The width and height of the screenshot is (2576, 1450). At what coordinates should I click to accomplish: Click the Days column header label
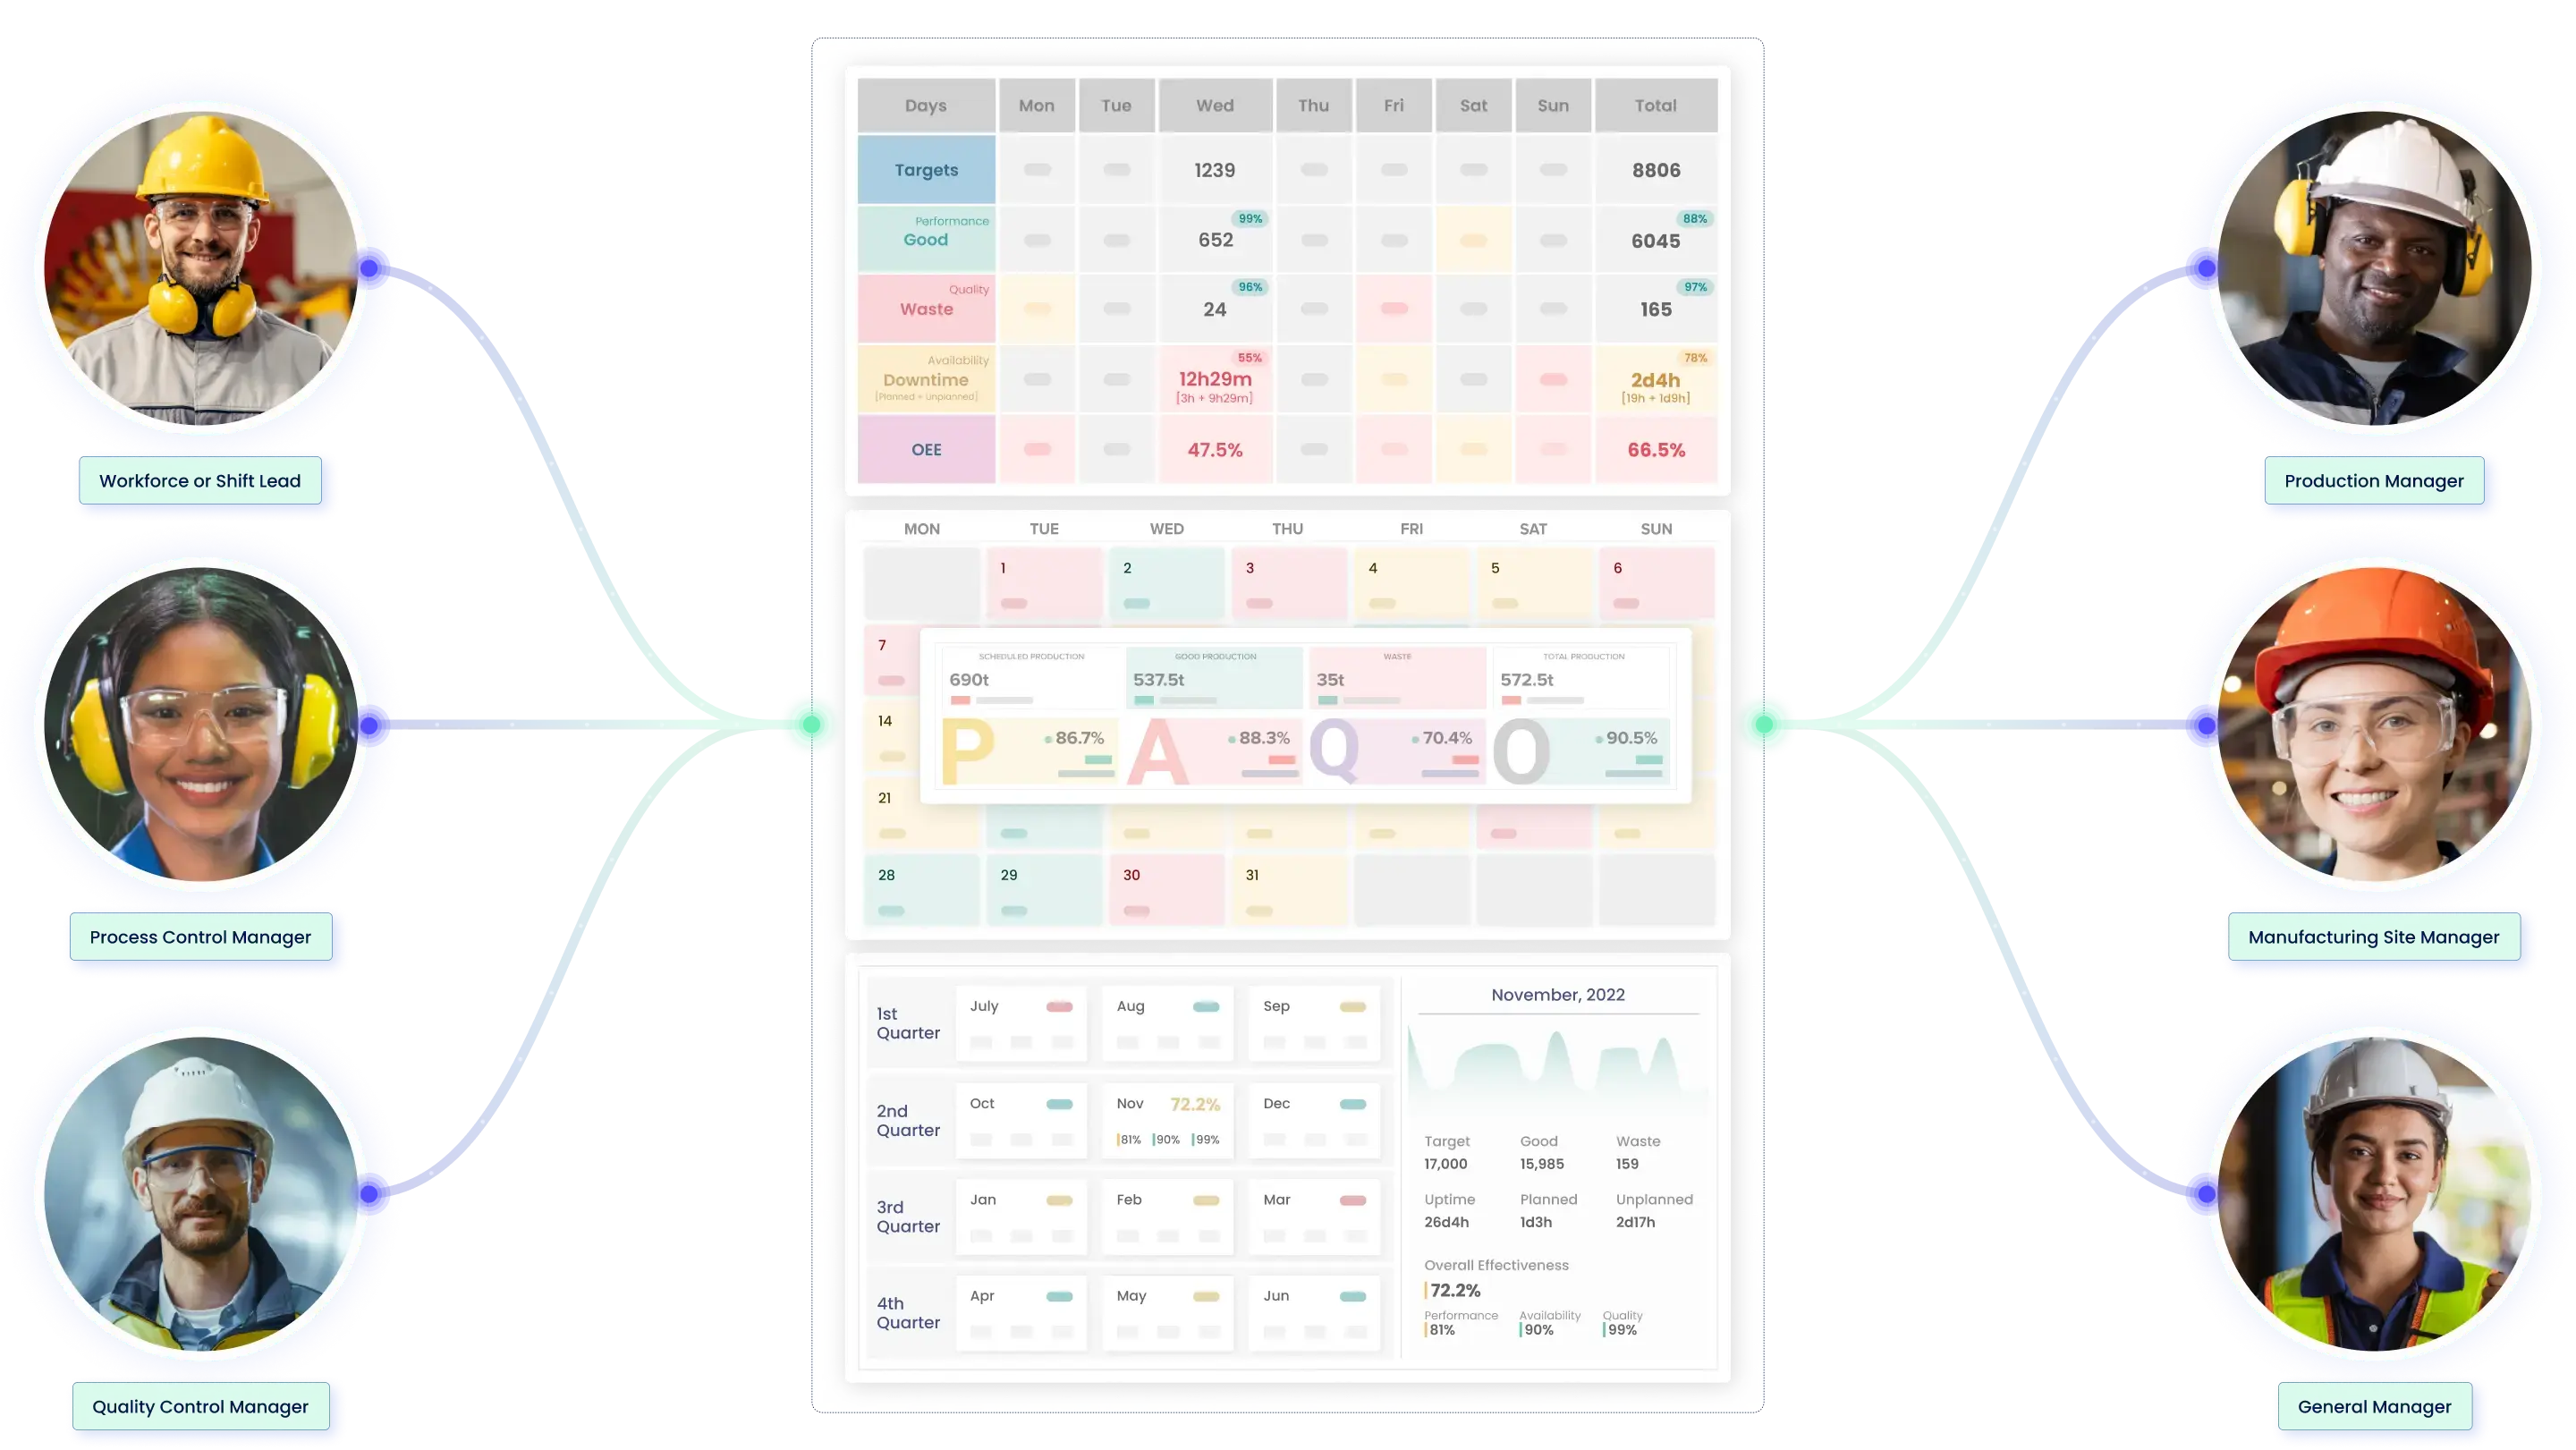coord(926,105)
